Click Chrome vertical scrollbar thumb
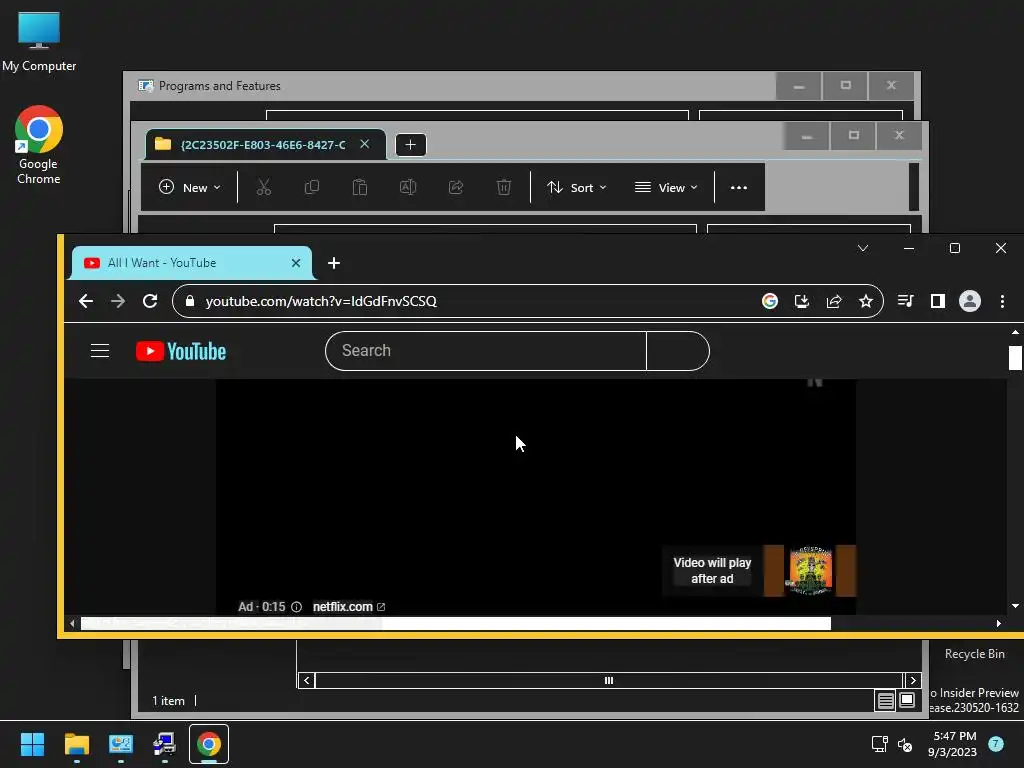Screen dimensions: 1024x768 (1015, 358)
